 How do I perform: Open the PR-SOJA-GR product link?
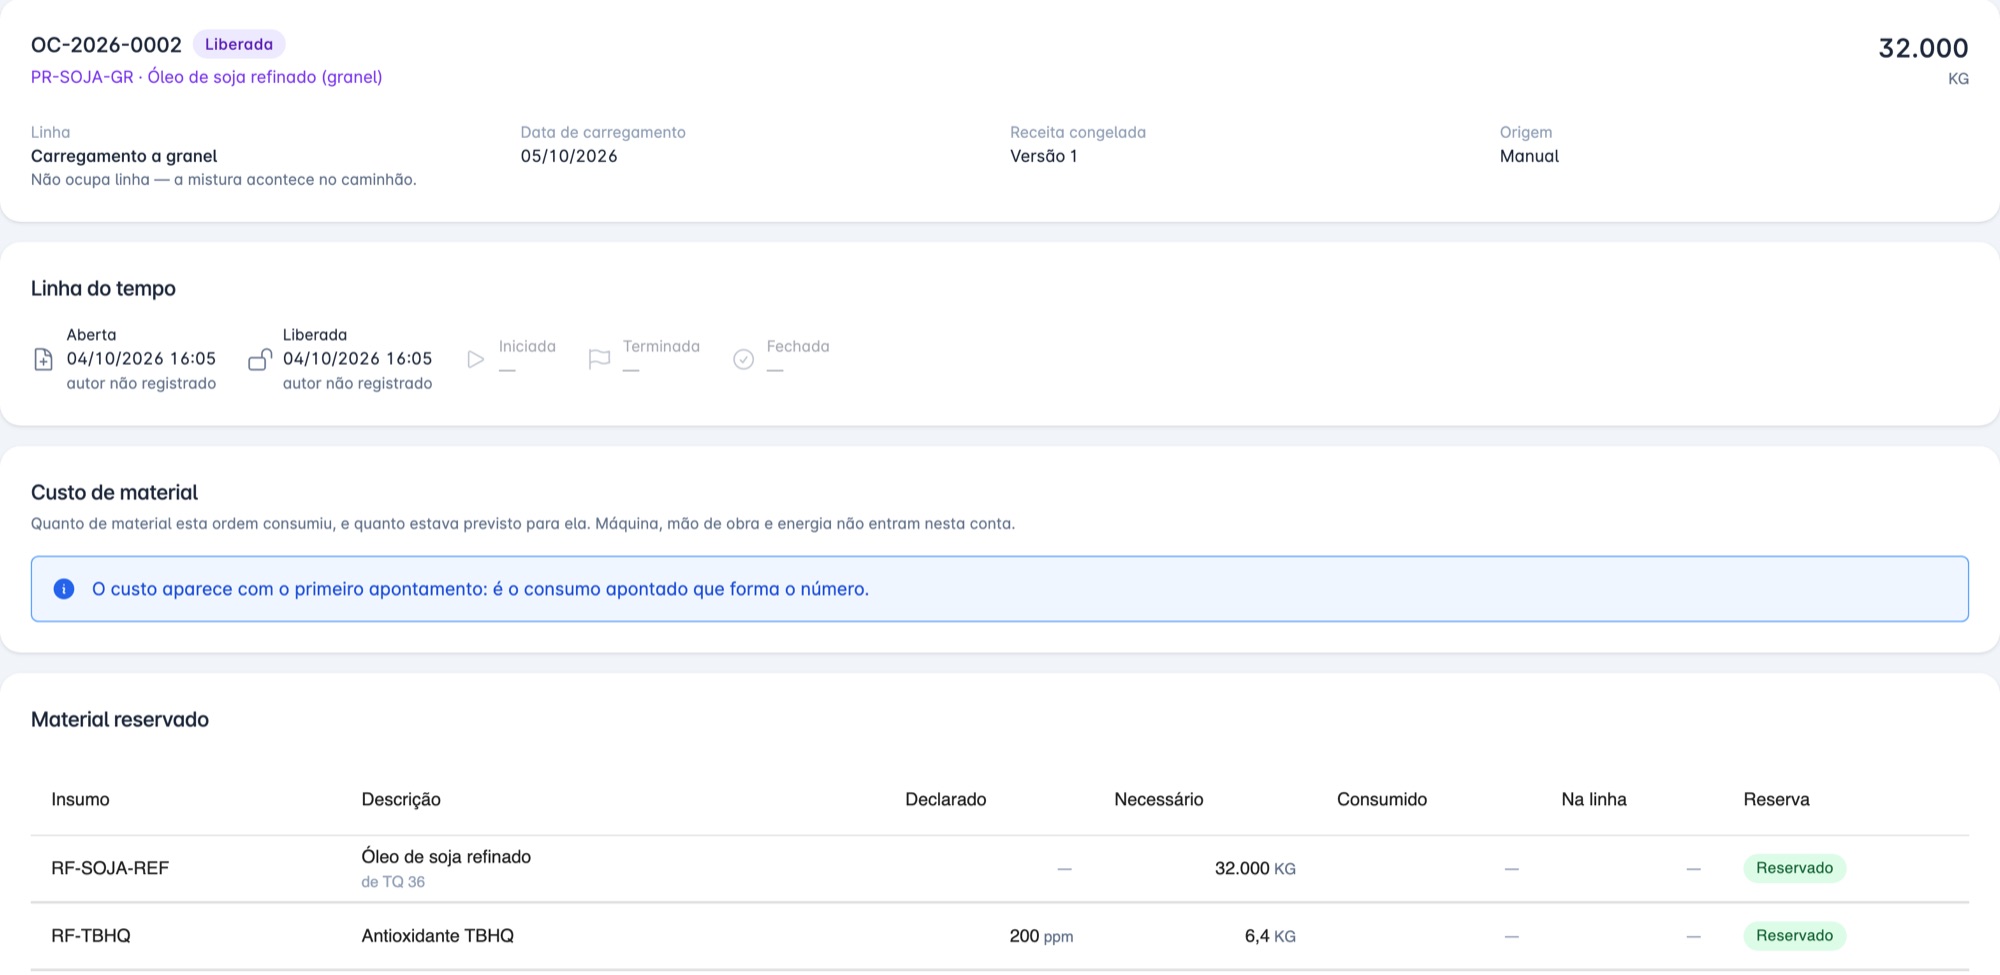(x=206, y=77)
